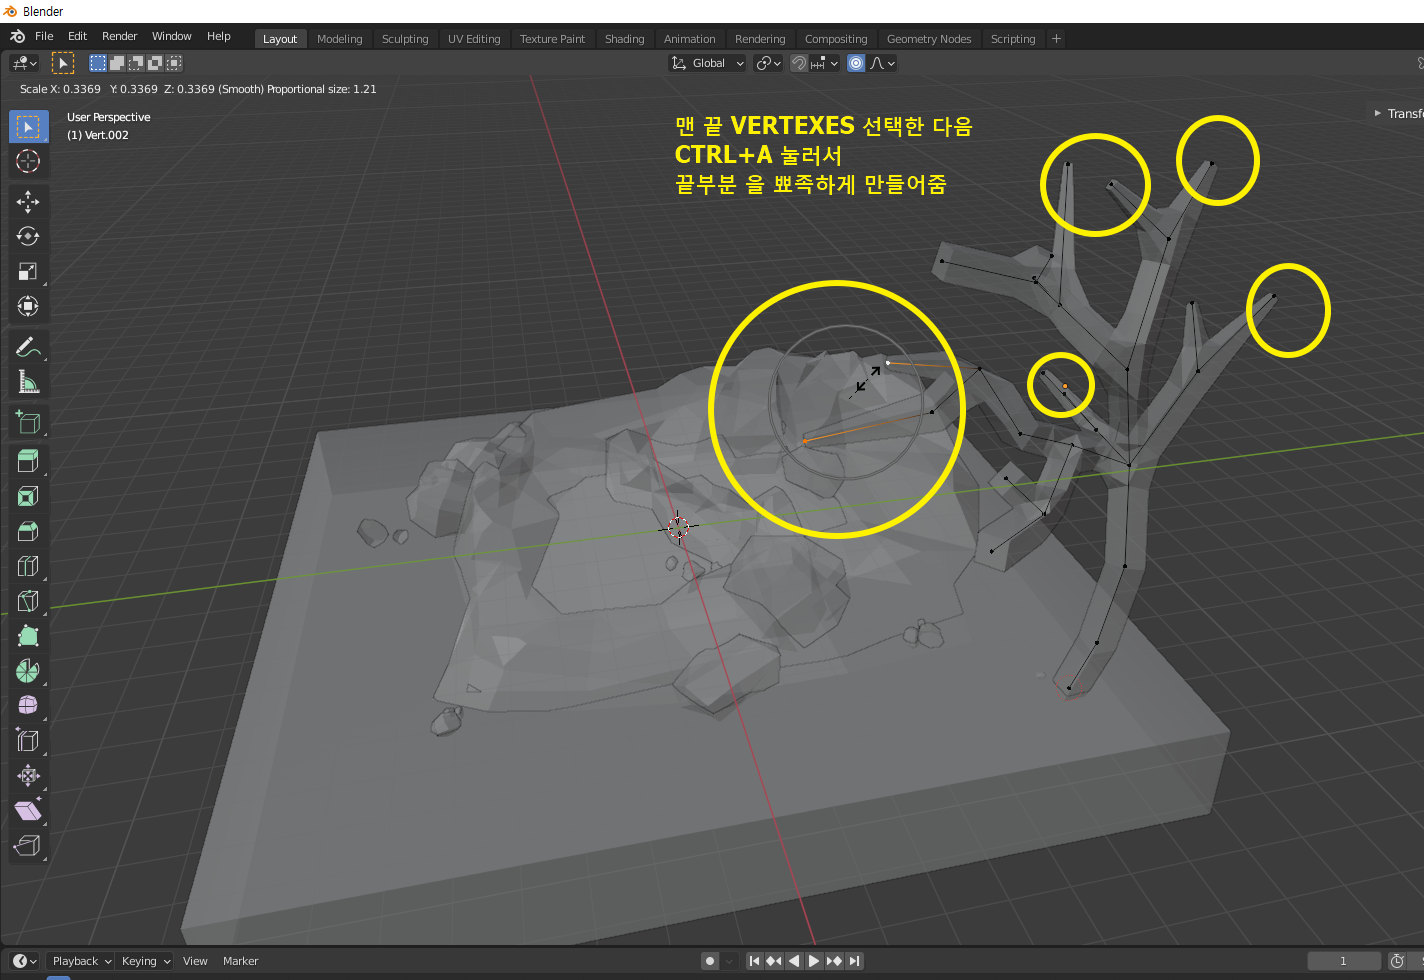Select the Bevel tool
Screen dimensions: 1424x980
28,532
